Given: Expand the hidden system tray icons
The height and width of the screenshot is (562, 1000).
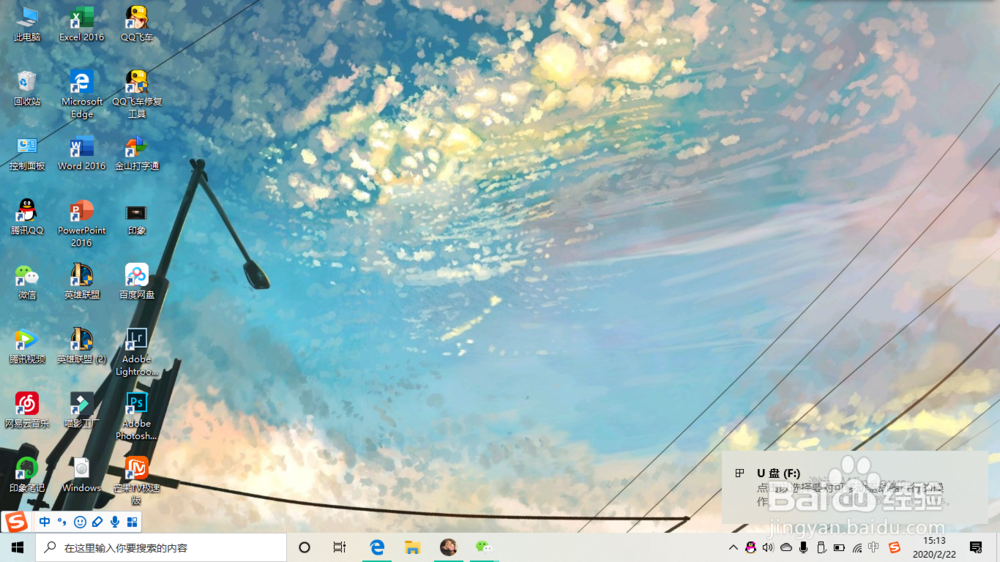Looking at the screenshot, I should (733, 547).
